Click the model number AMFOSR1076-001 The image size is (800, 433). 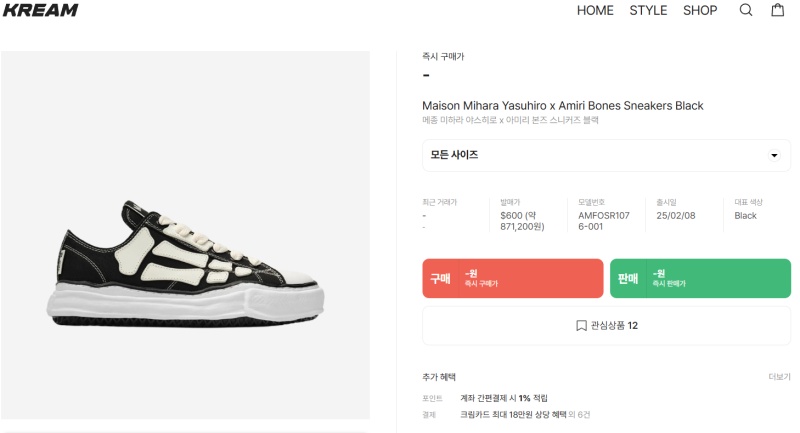[x=604, y=221]
